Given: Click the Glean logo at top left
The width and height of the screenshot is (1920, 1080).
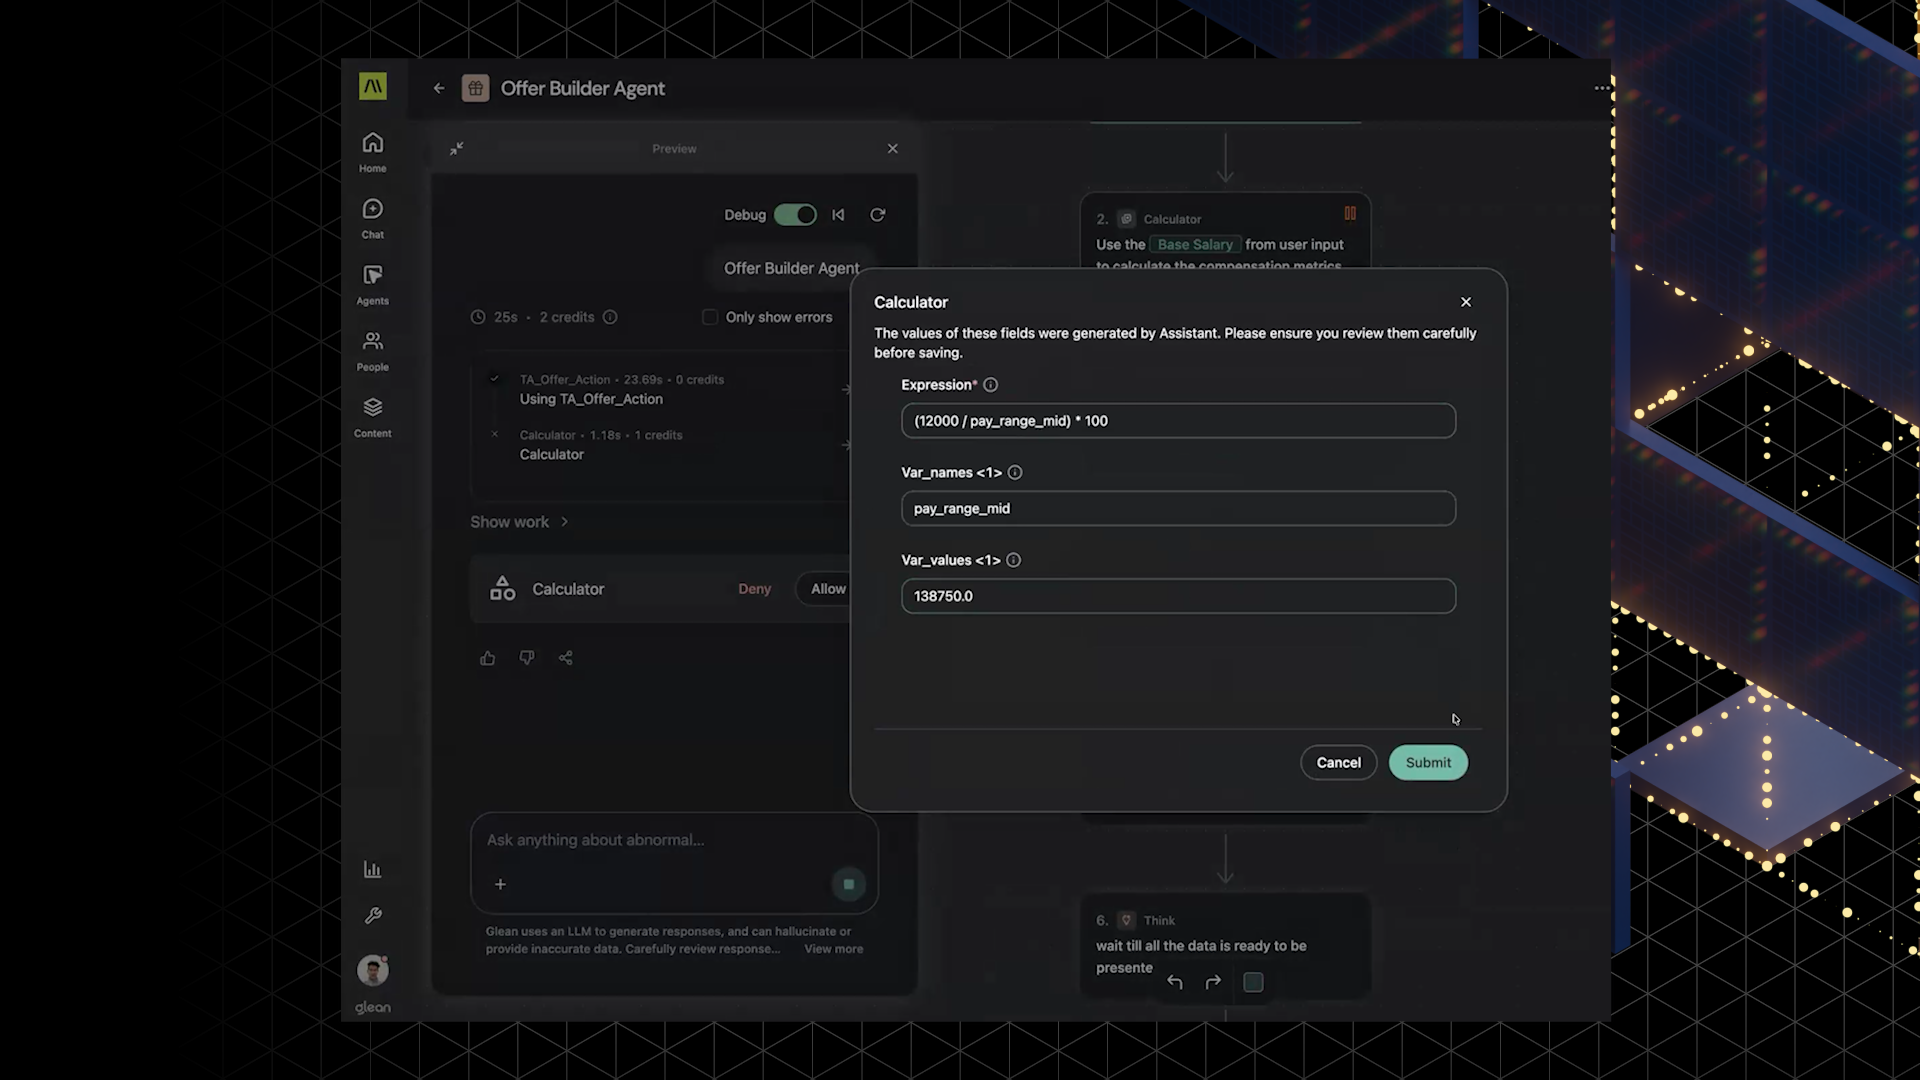Looking at the screenshot, I should [372, 86].
